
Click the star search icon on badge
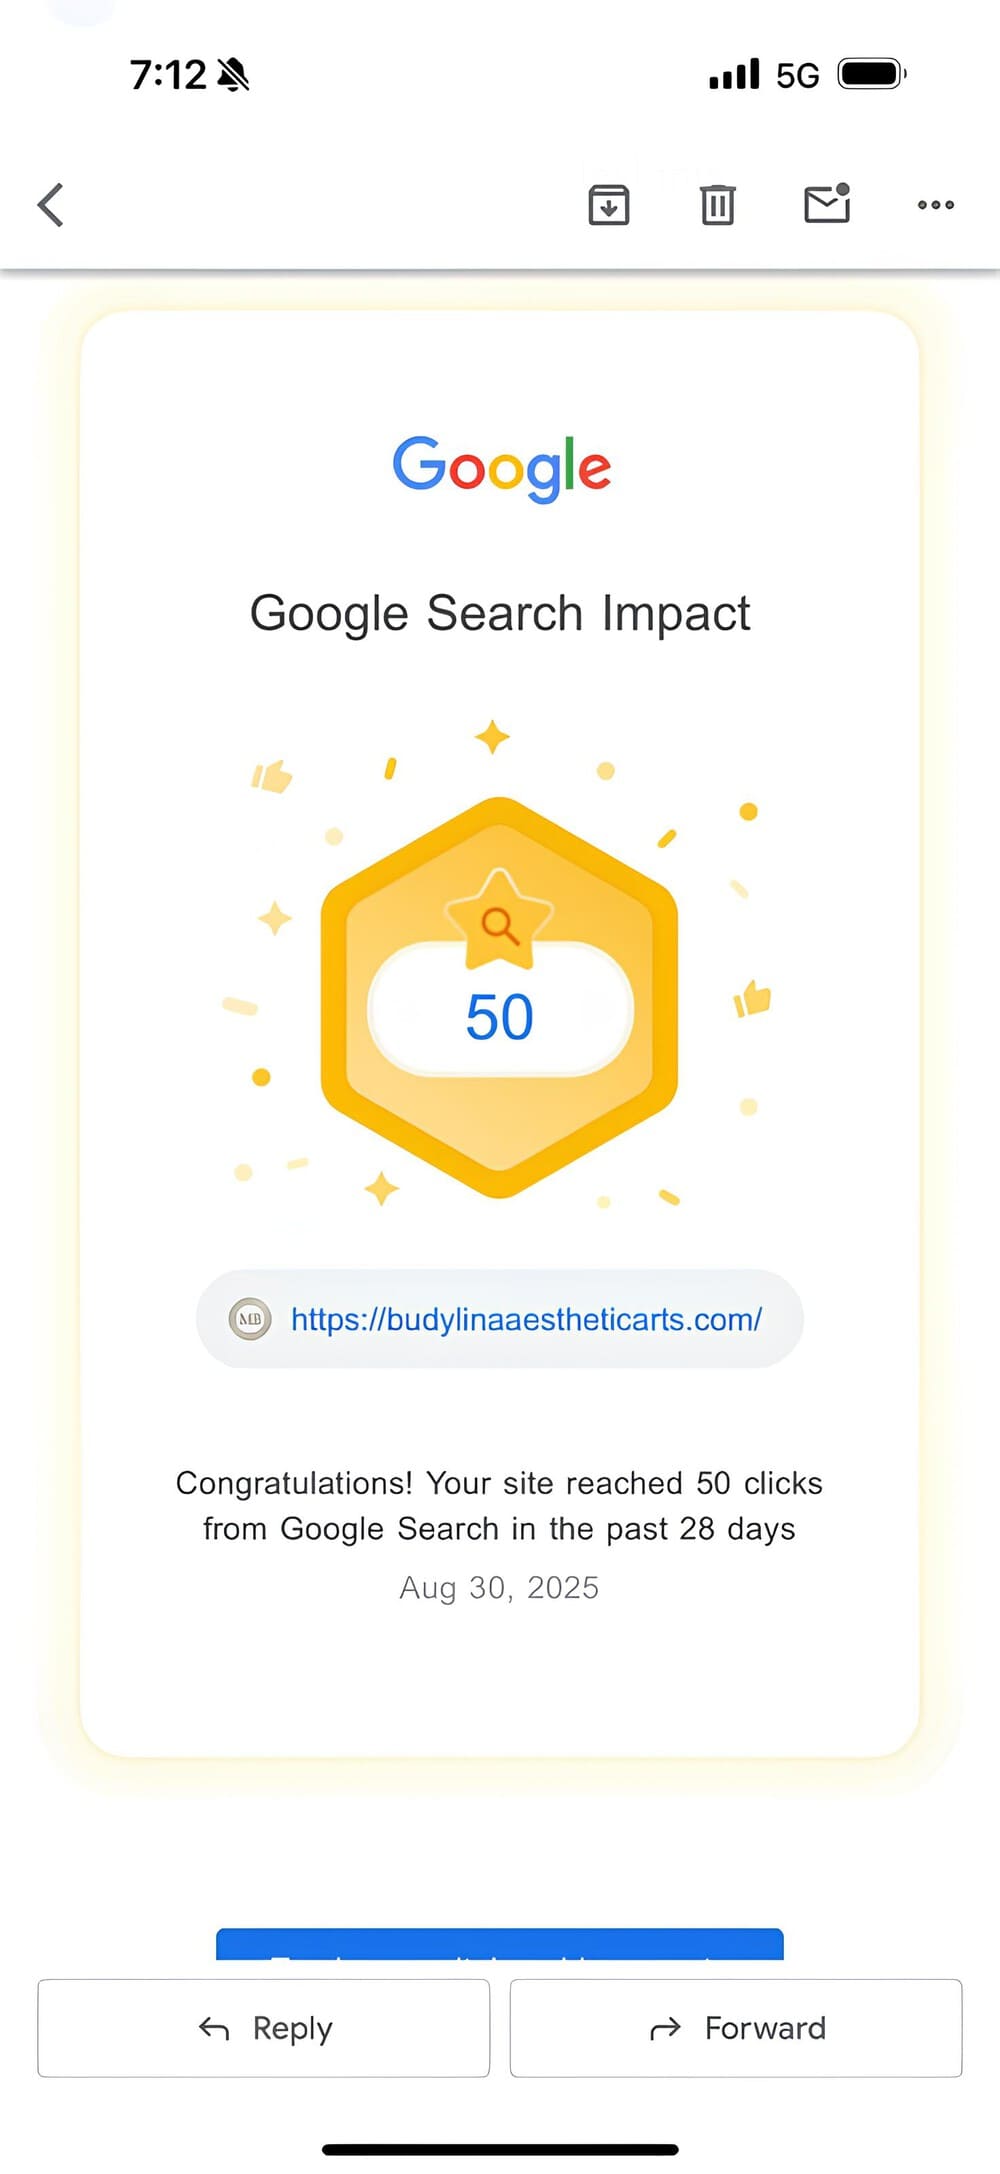(499, 919)
